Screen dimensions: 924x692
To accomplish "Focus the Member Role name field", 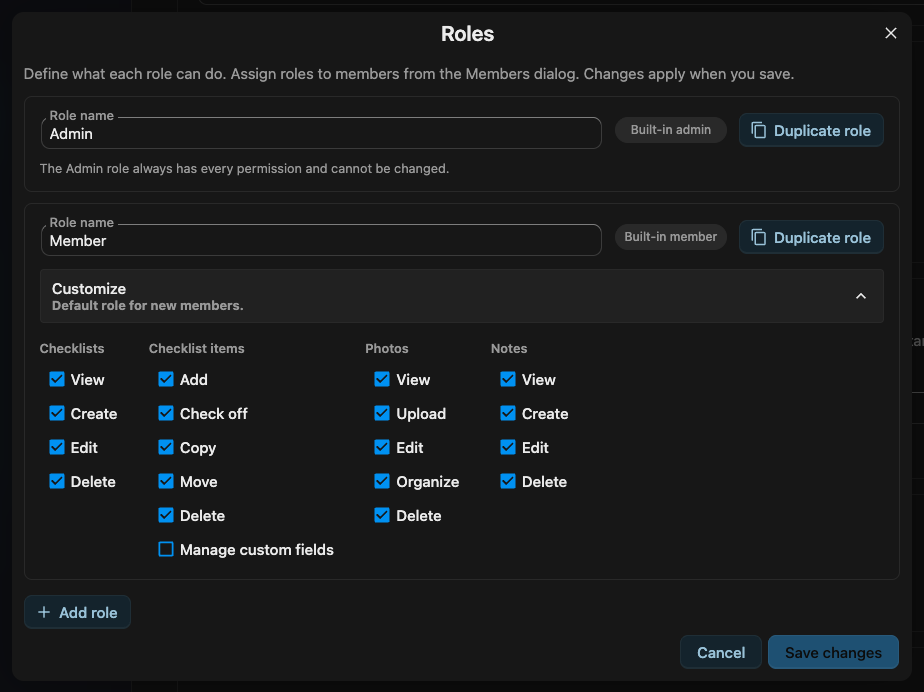I will [x=321, y=240].
